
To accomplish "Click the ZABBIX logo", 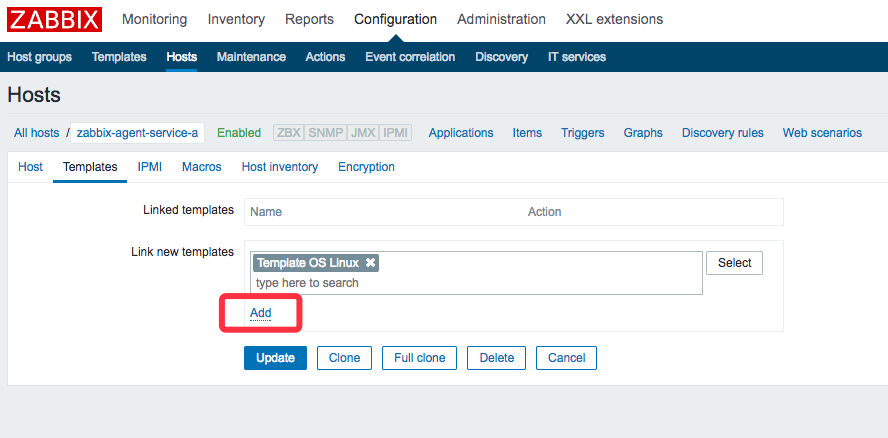I will 54,19.
